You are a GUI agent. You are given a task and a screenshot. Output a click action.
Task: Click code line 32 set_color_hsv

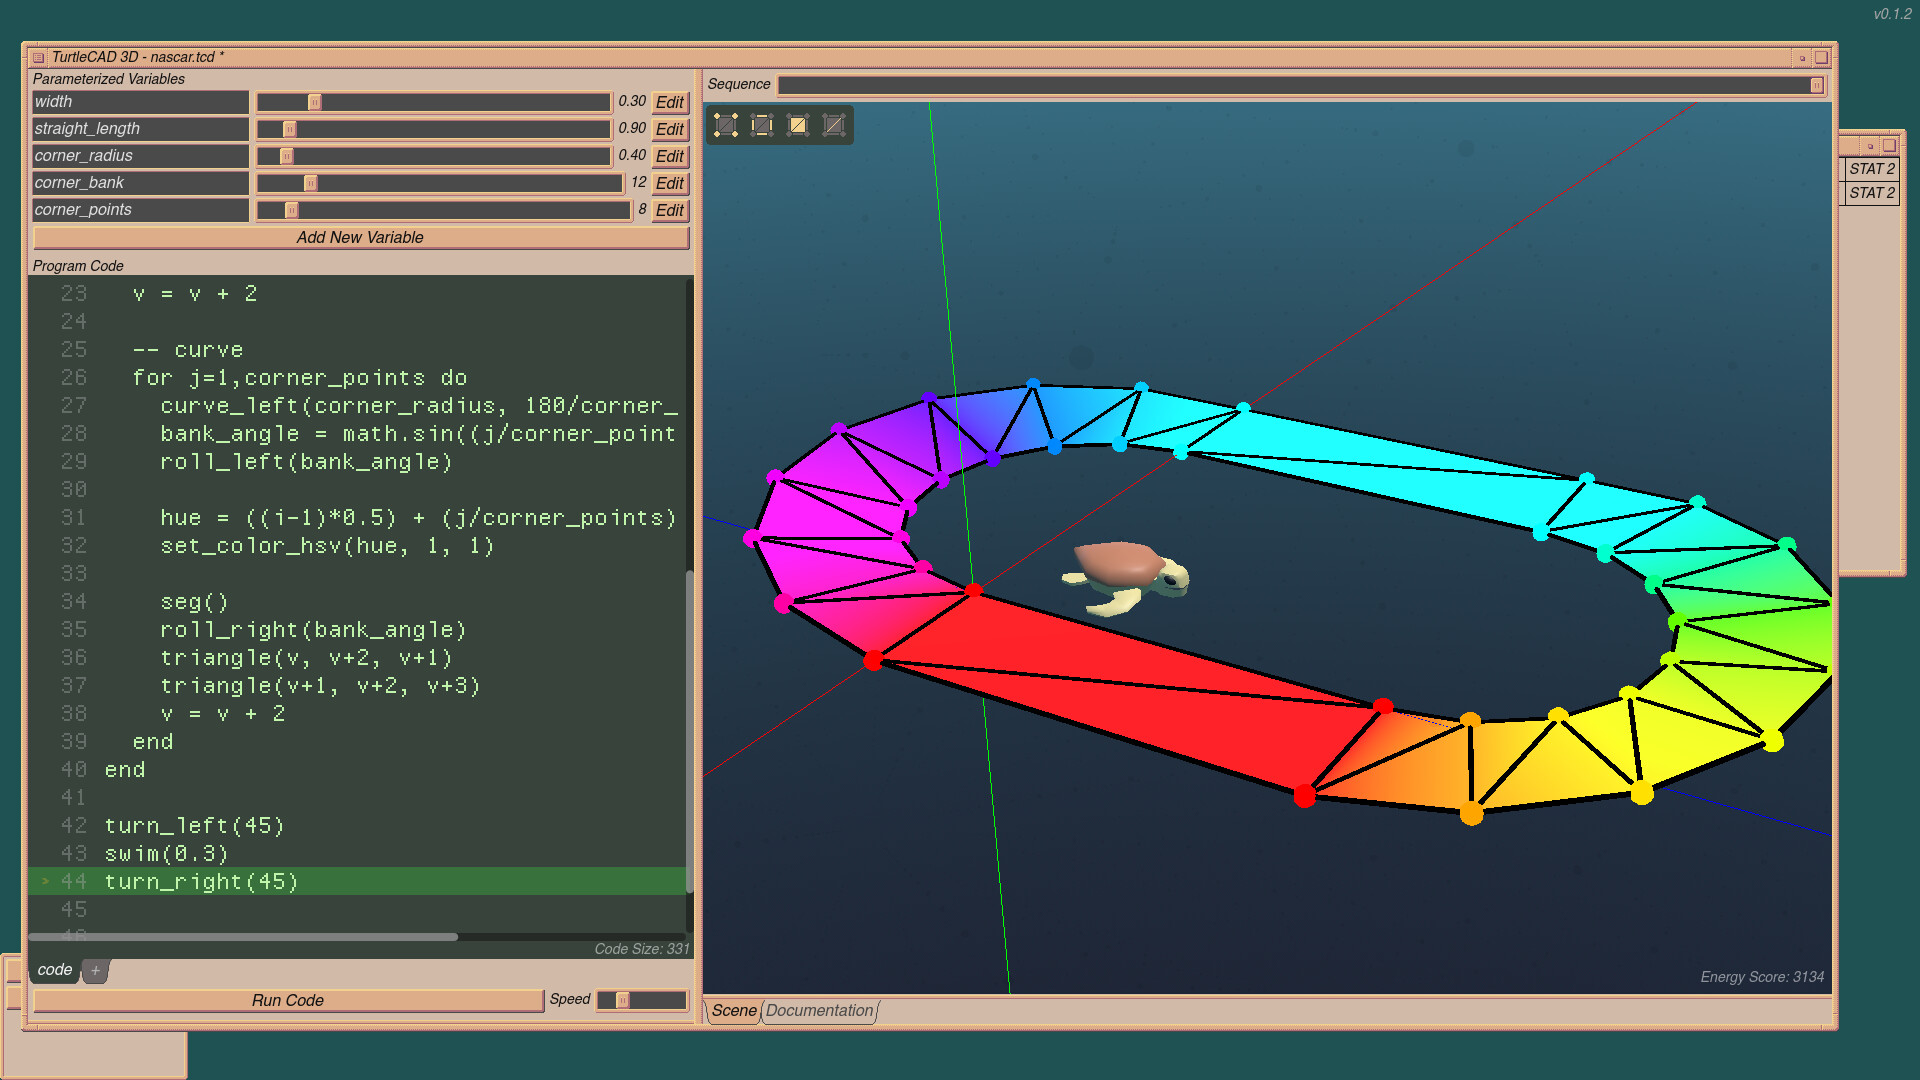pyautogui.click(x=327, y=545)
